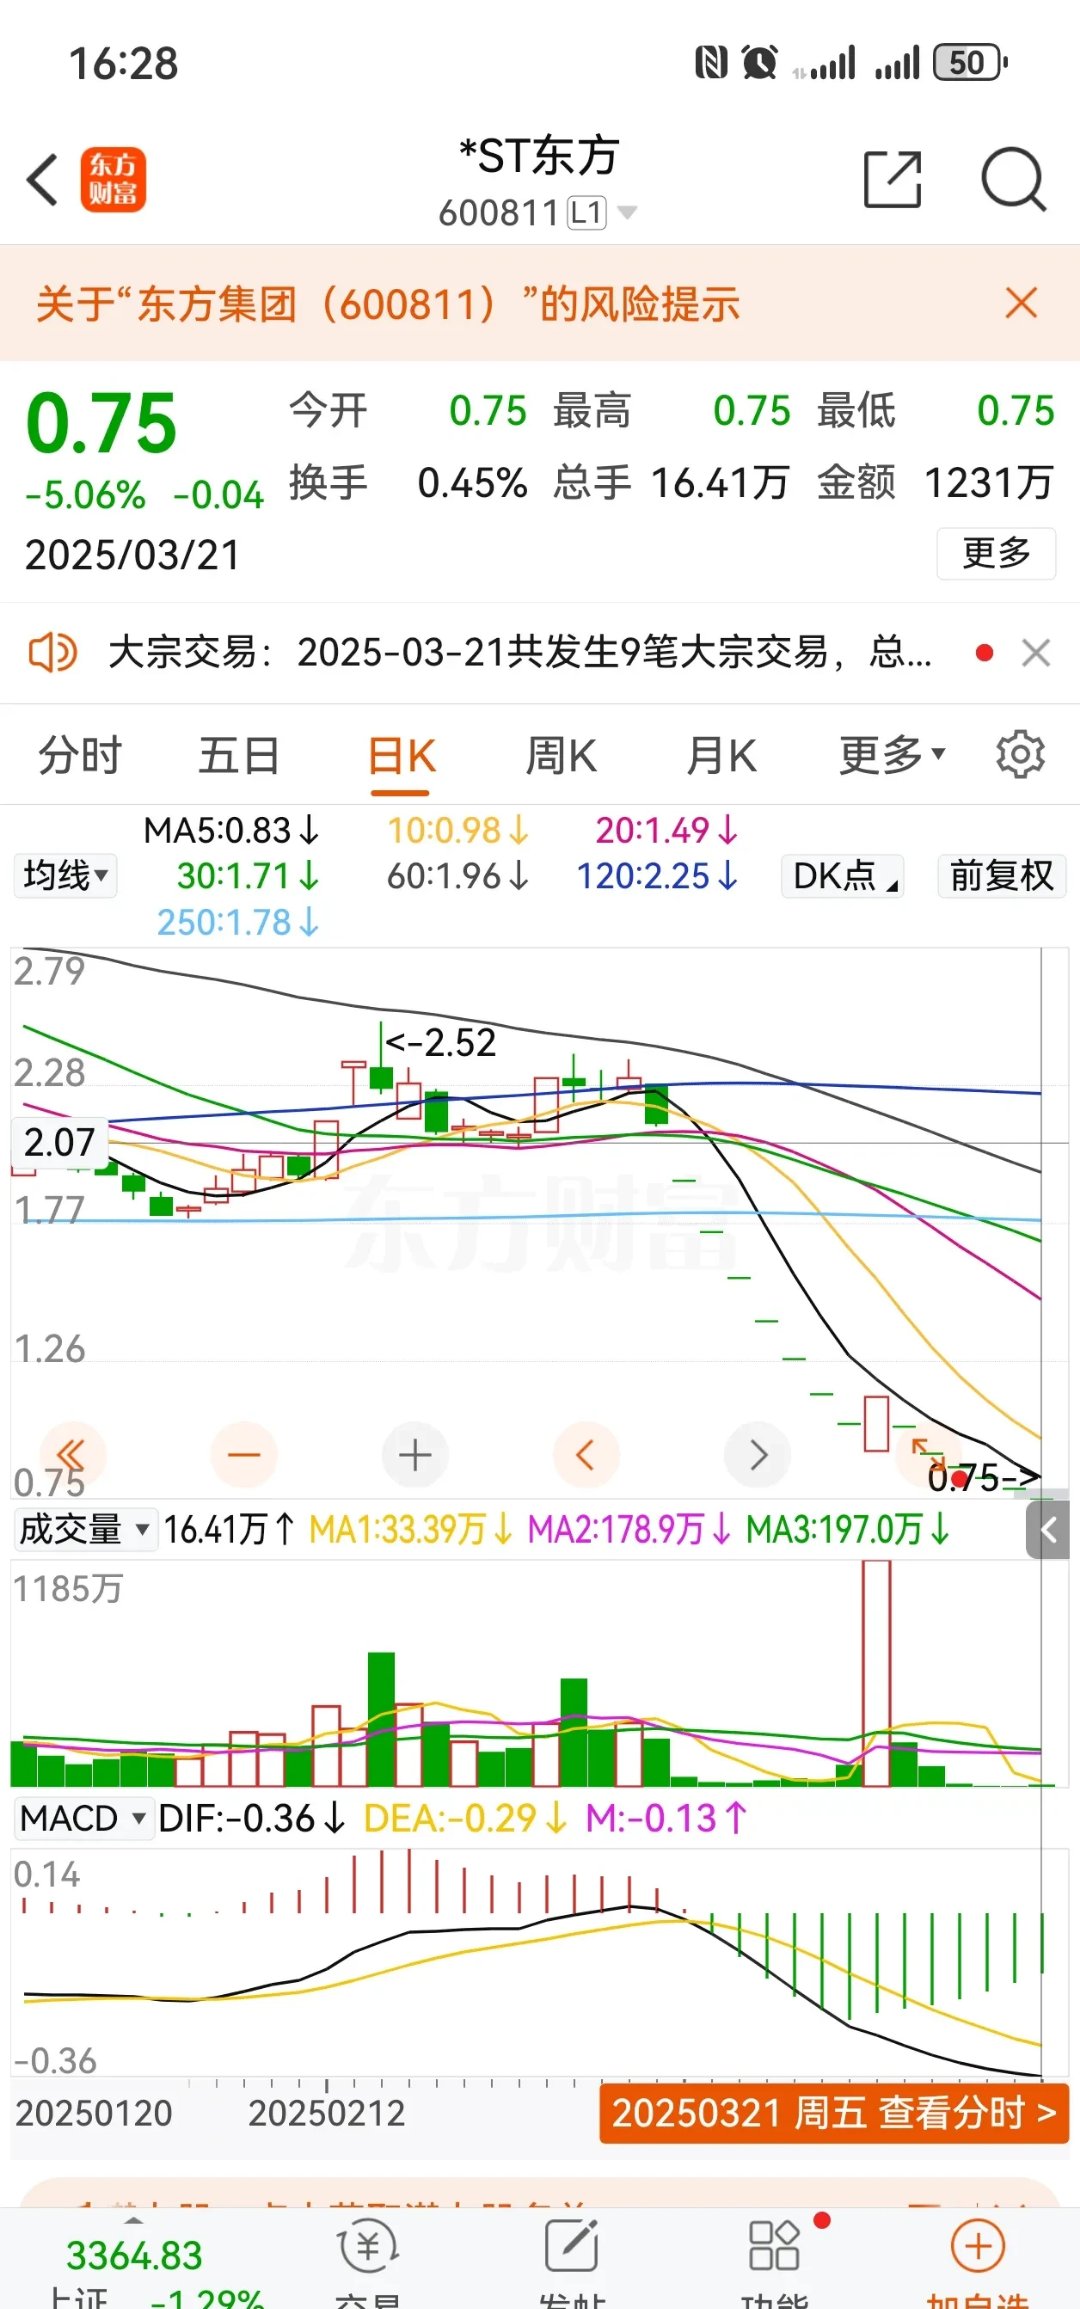The height and width of the screenshot is (2309, 1080).
Task: Zoom in the K-line chart
Action: click(x=415, y=1455)
